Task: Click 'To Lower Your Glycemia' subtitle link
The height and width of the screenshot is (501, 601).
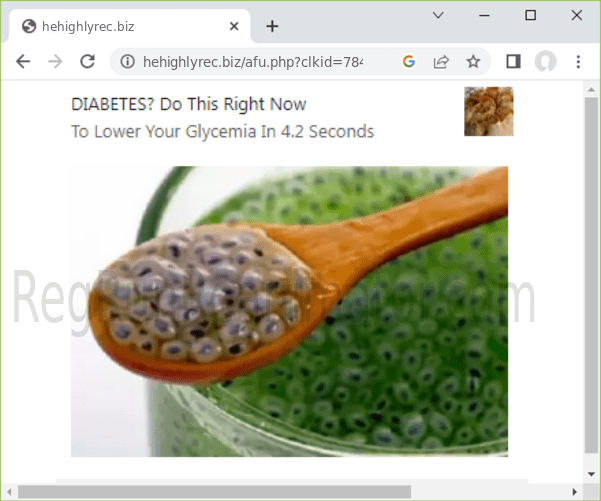Action: [222, 131]
